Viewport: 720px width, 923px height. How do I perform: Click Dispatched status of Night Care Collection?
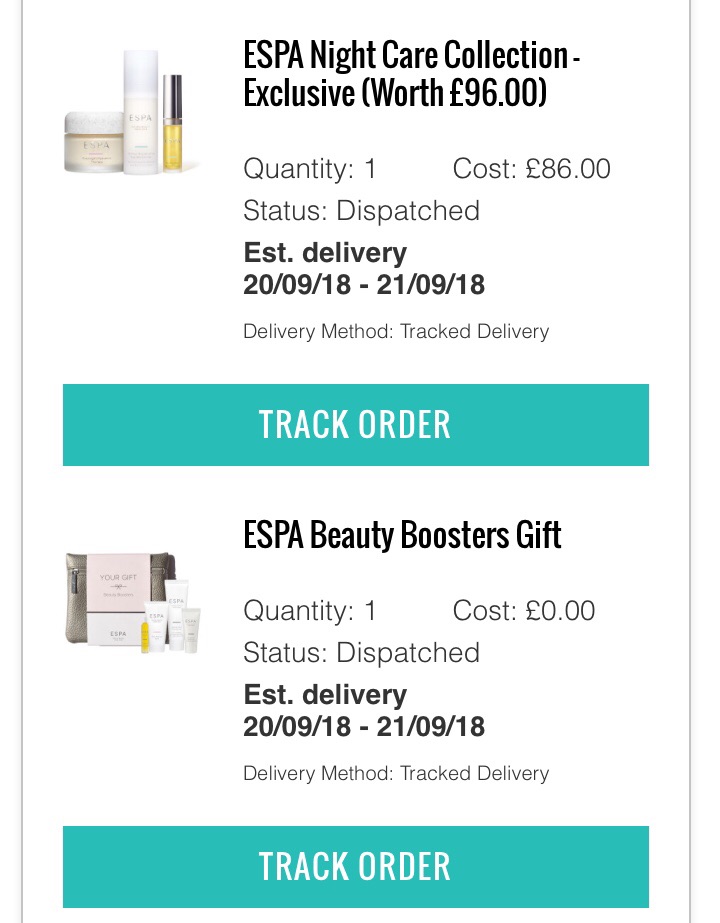click(x=408, y=211)
